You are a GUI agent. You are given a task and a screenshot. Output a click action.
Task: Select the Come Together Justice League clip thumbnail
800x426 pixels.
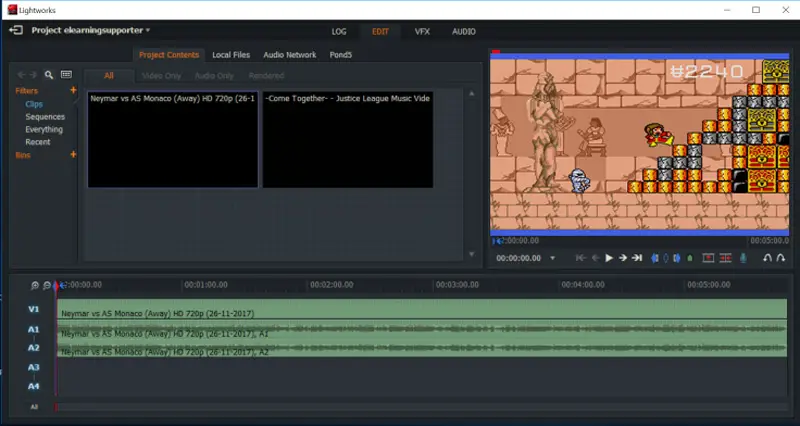tap(348, 140)
